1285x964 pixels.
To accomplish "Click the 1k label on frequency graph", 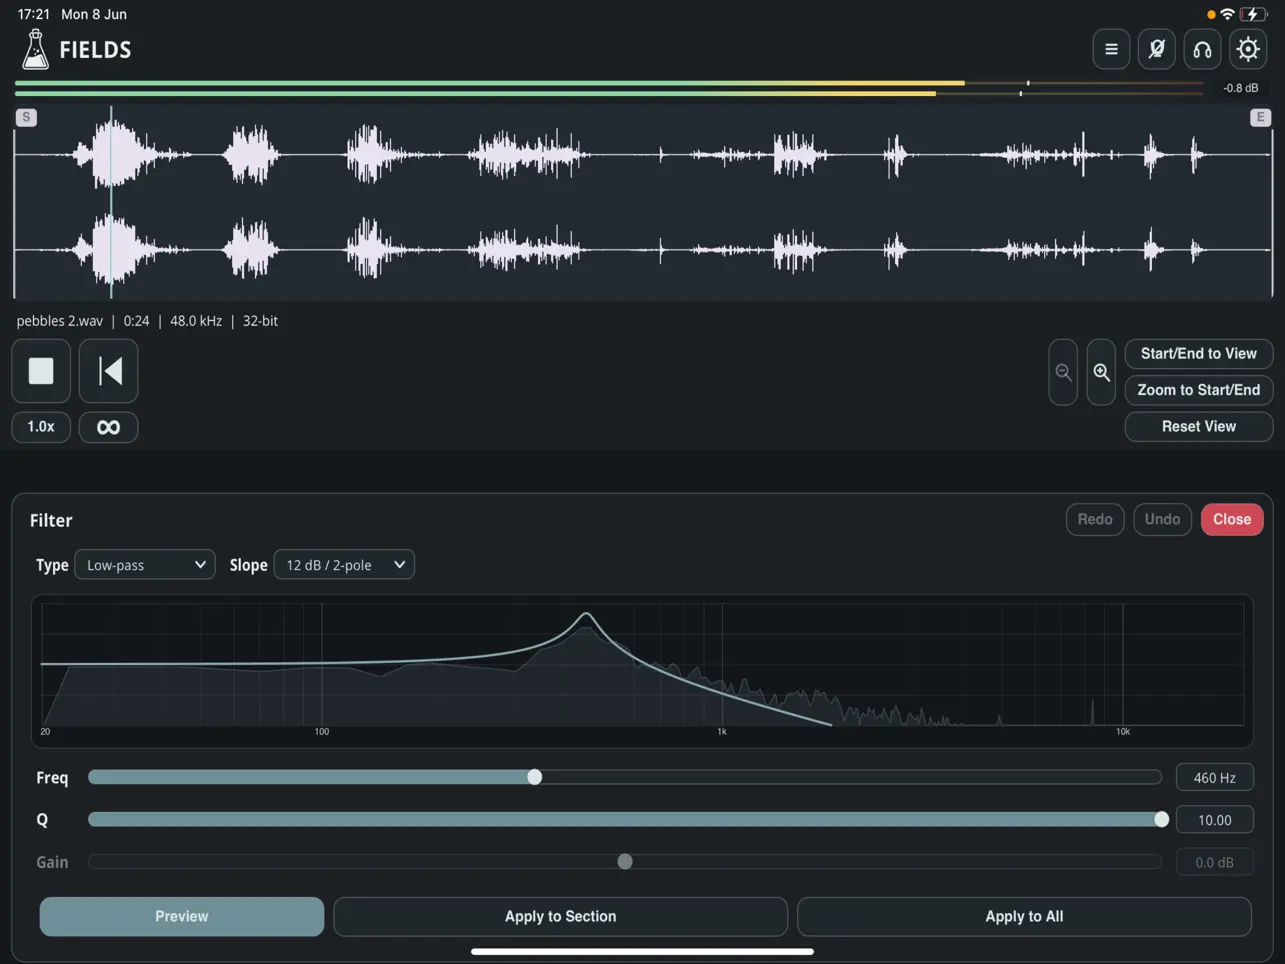I will (x=722, y=732).
